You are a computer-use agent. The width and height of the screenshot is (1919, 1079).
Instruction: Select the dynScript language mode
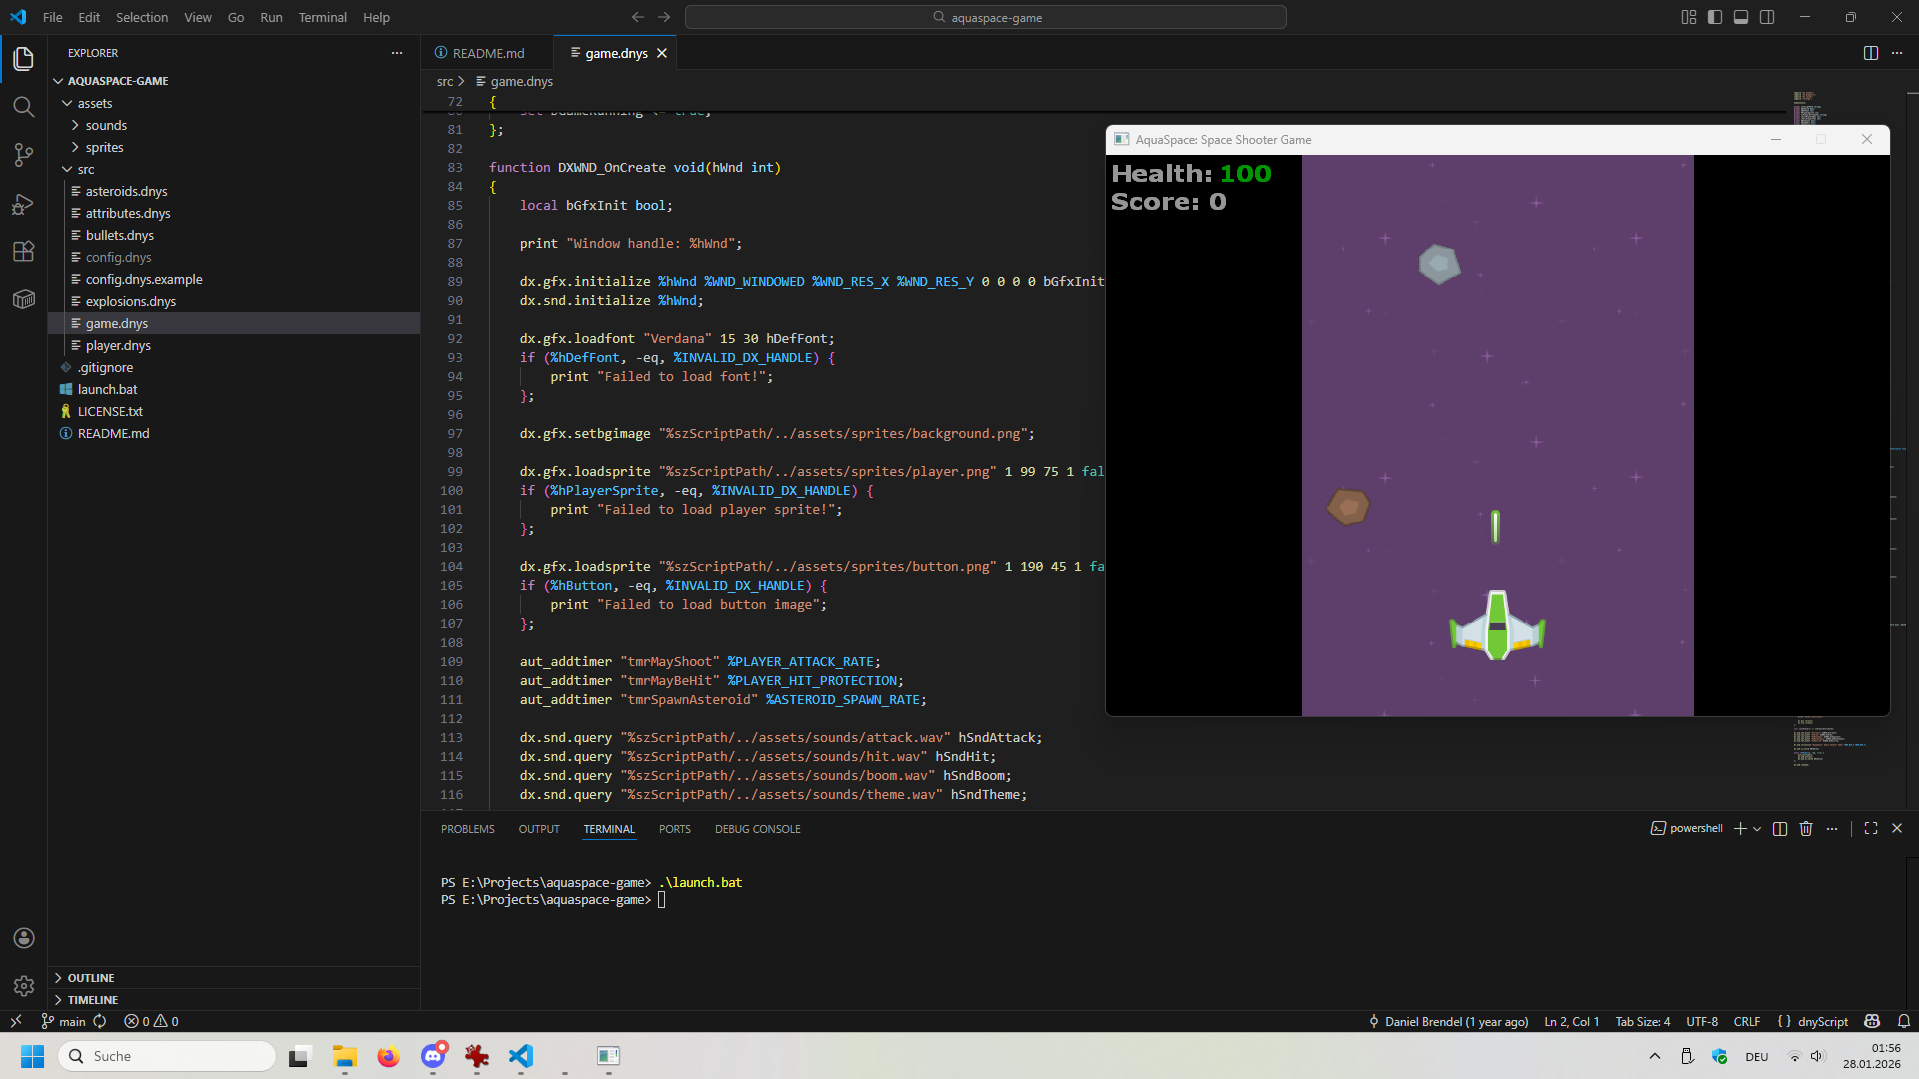1822,1021
